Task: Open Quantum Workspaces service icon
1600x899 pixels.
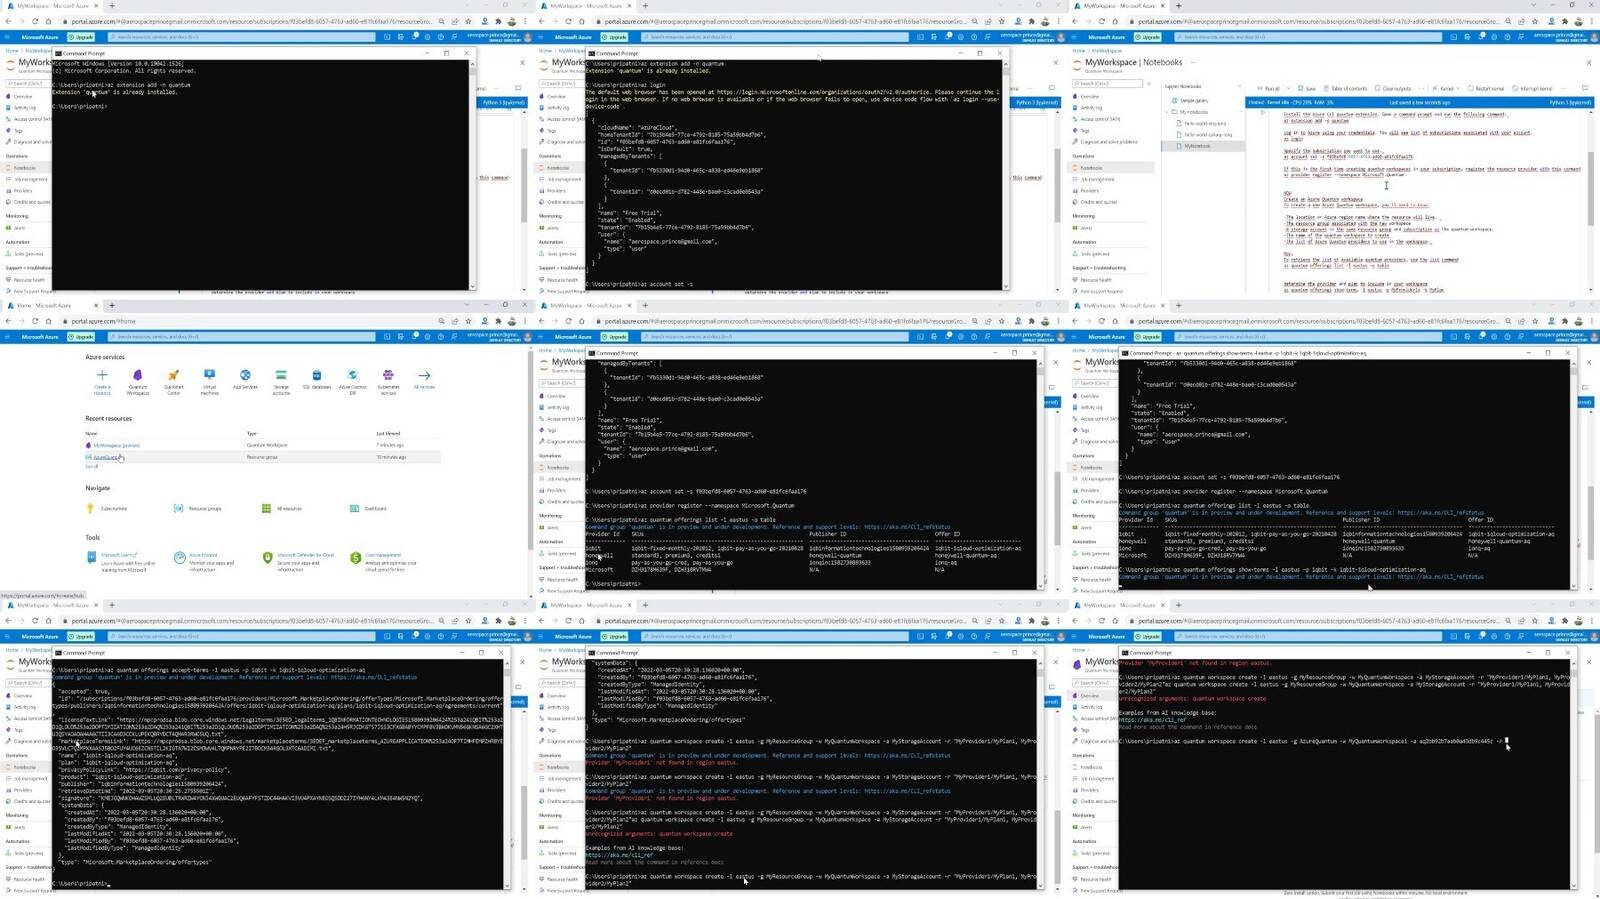Action: 137,380
